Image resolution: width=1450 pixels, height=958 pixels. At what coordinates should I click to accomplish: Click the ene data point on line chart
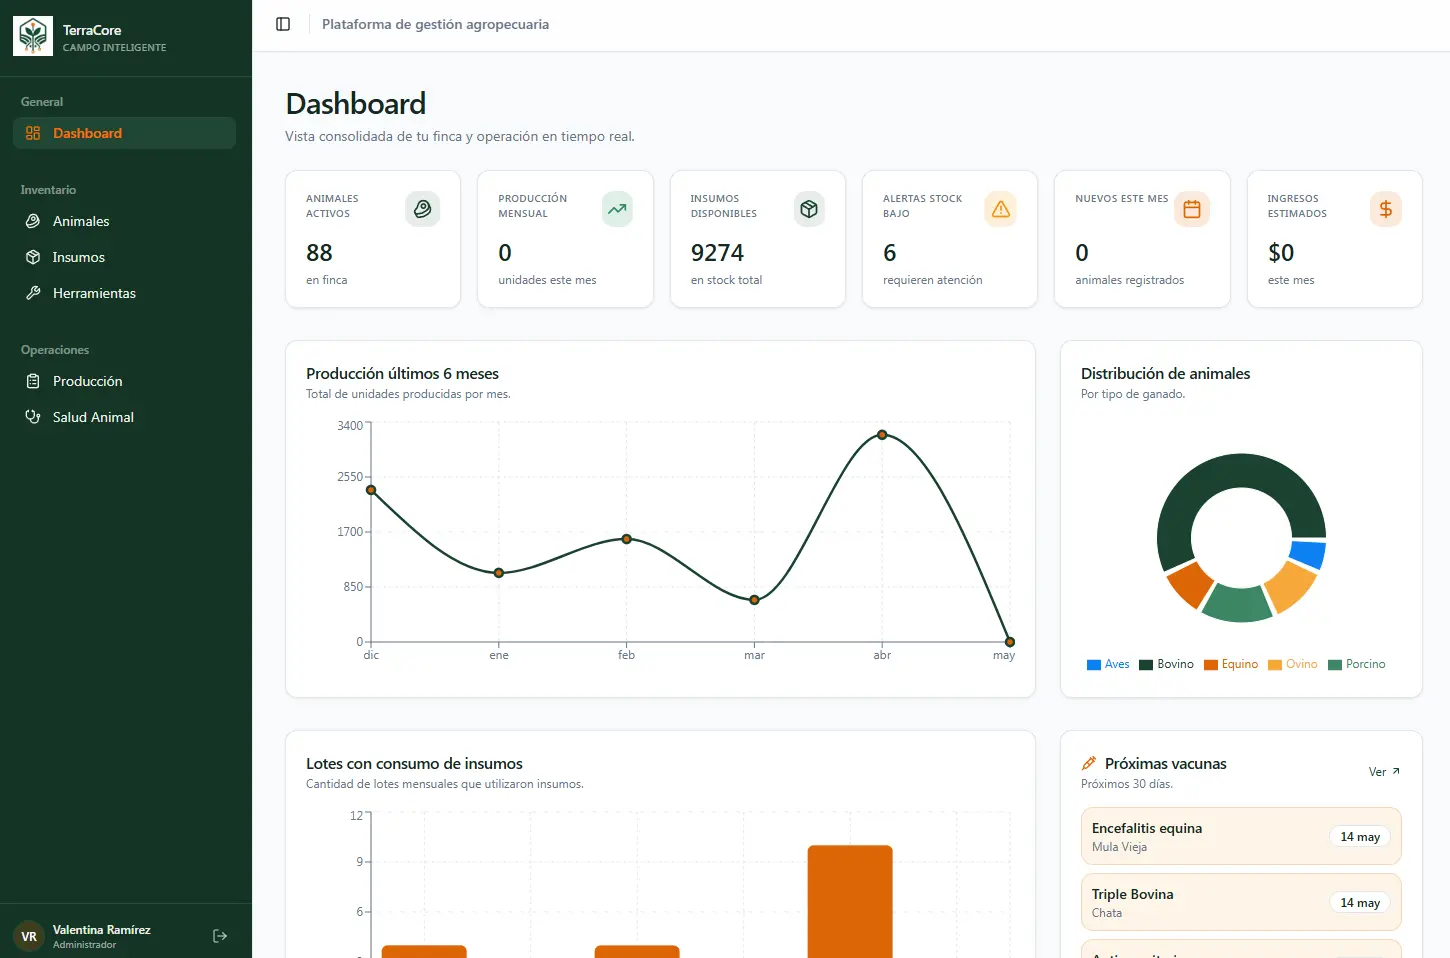(499, 573)
